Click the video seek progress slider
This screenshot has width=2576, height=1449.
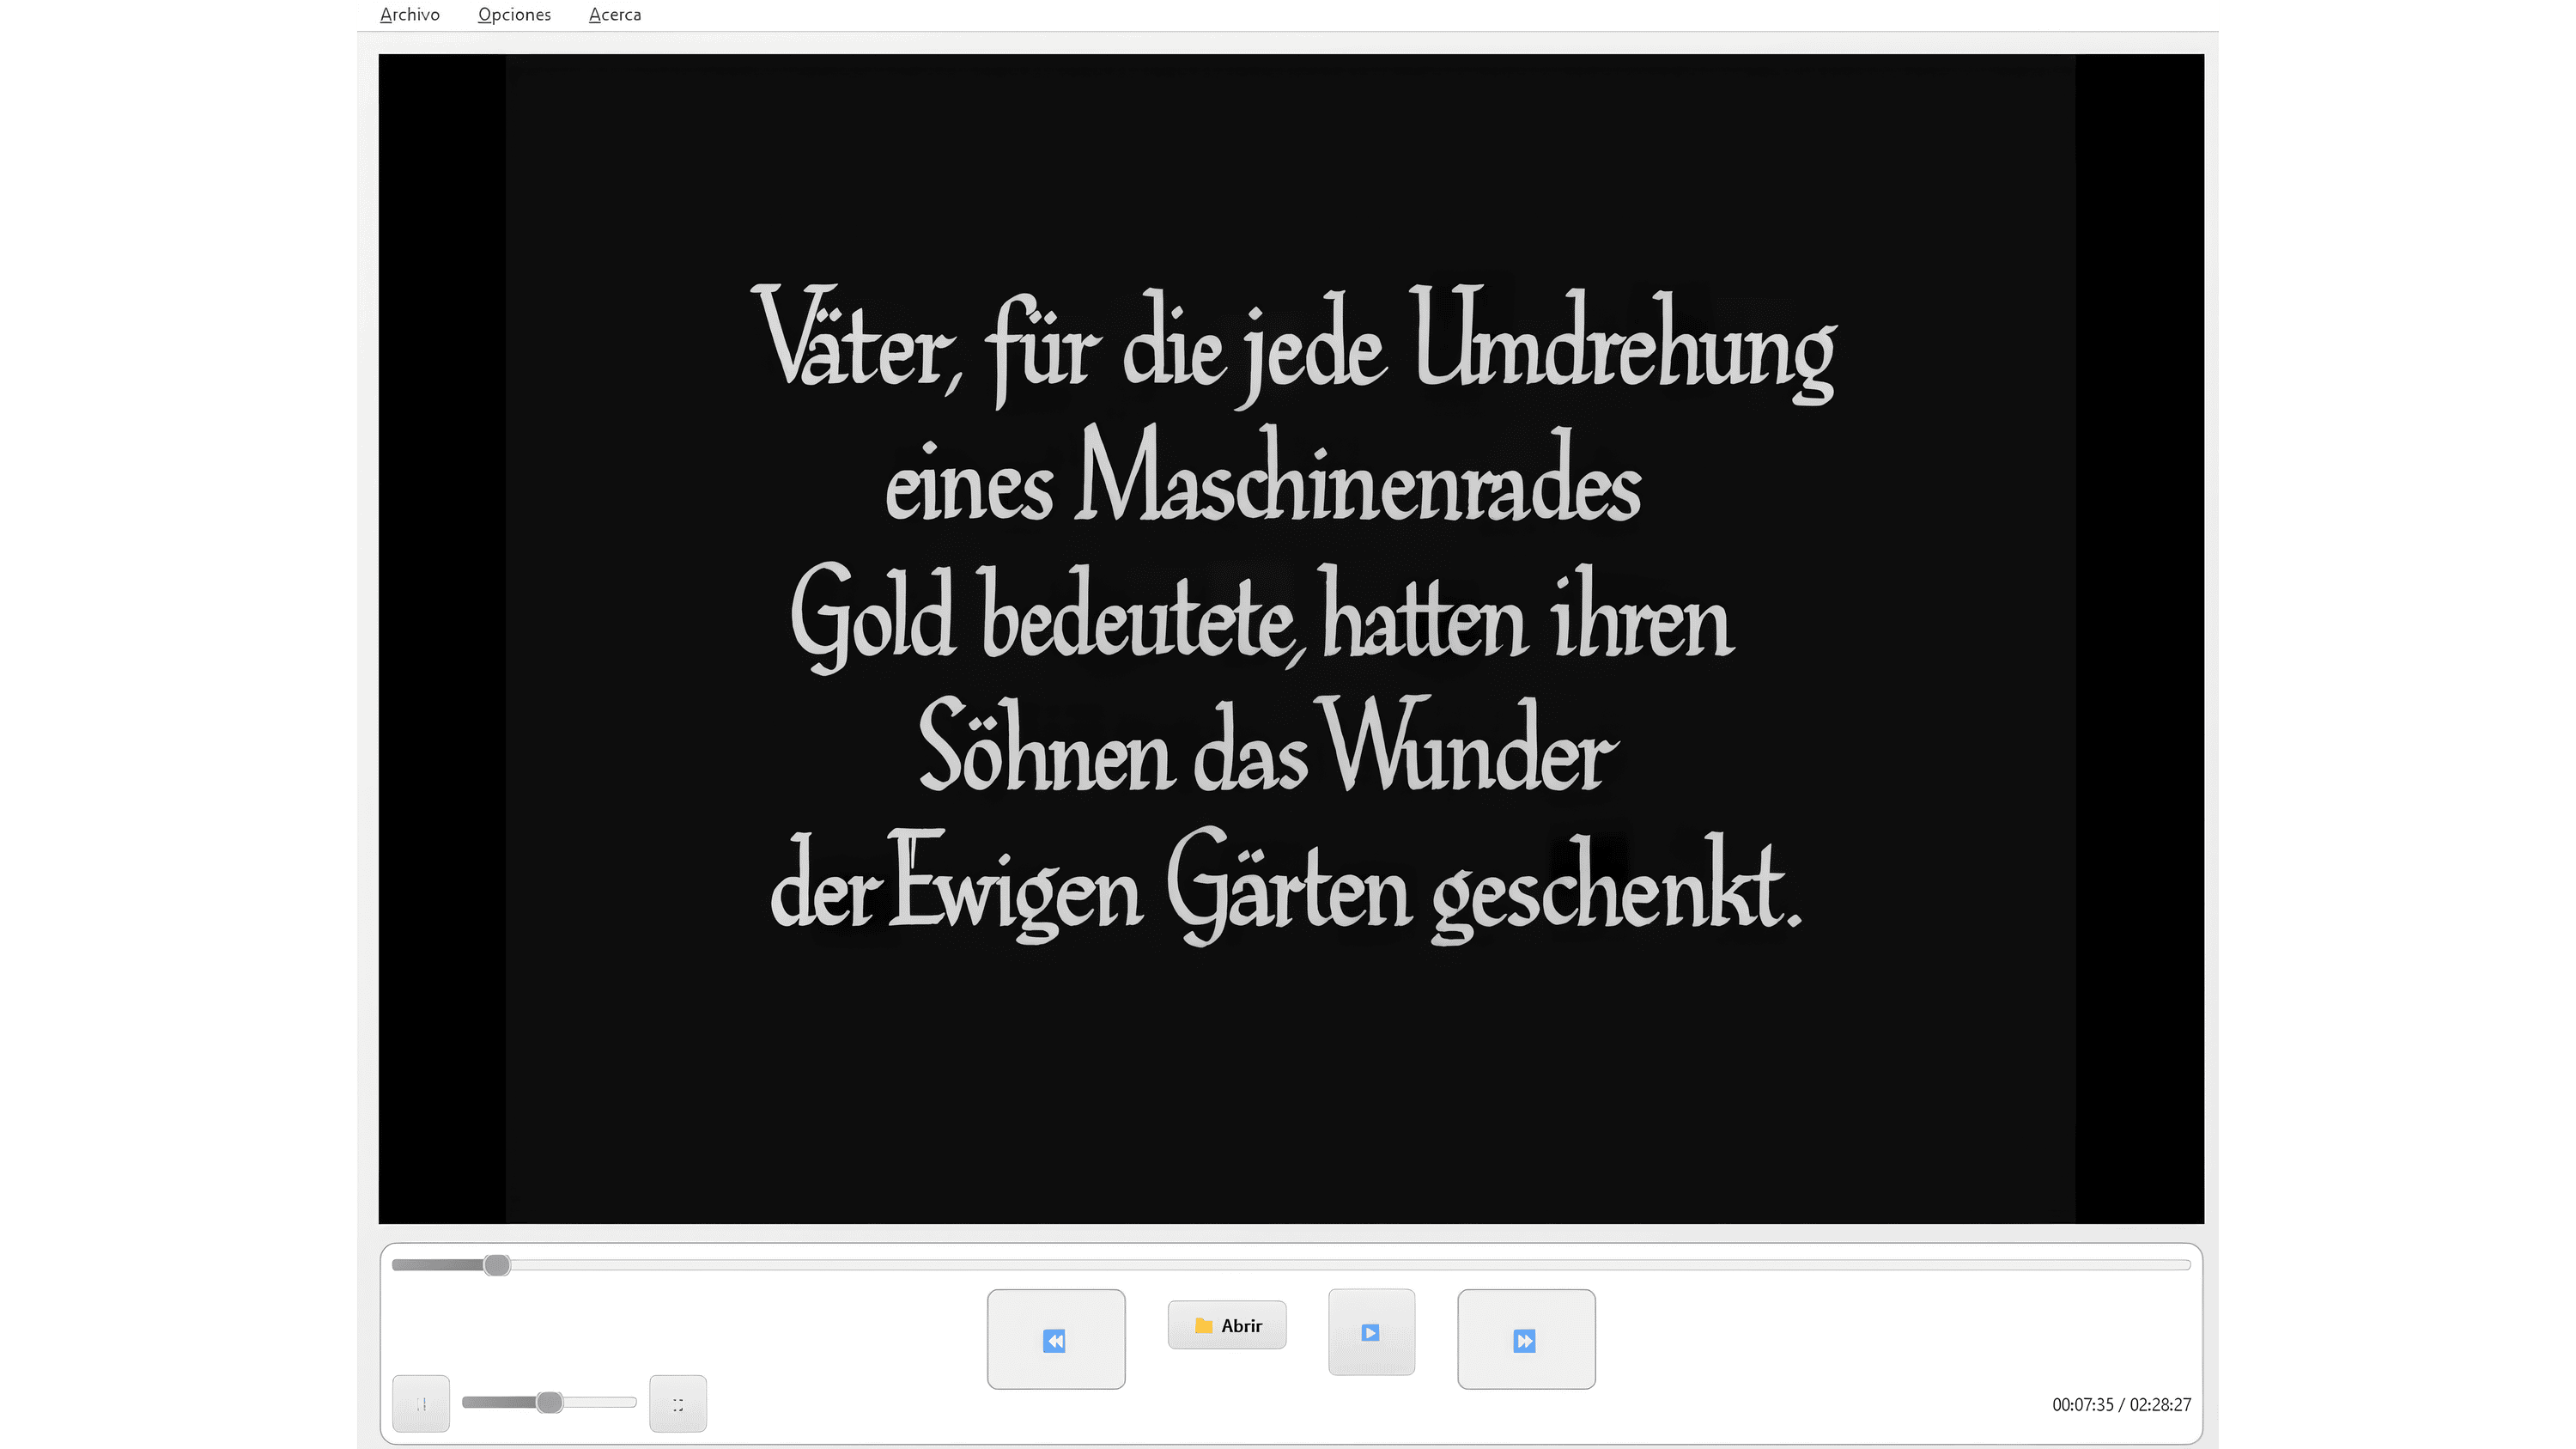[x=1291, y=1265]
